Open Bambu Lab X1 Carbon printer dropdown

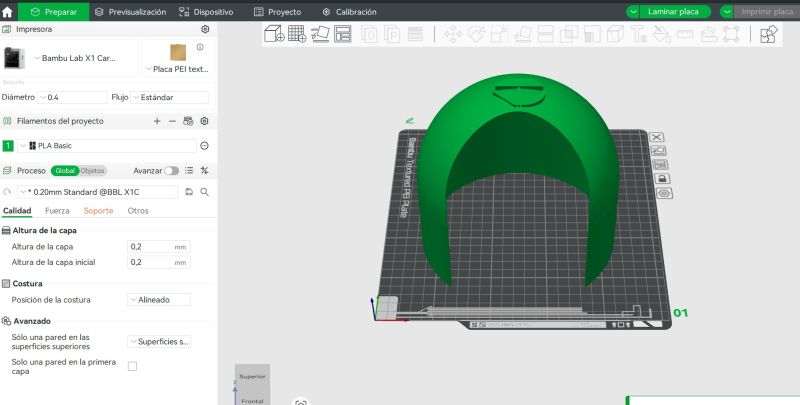click(75, 58)
